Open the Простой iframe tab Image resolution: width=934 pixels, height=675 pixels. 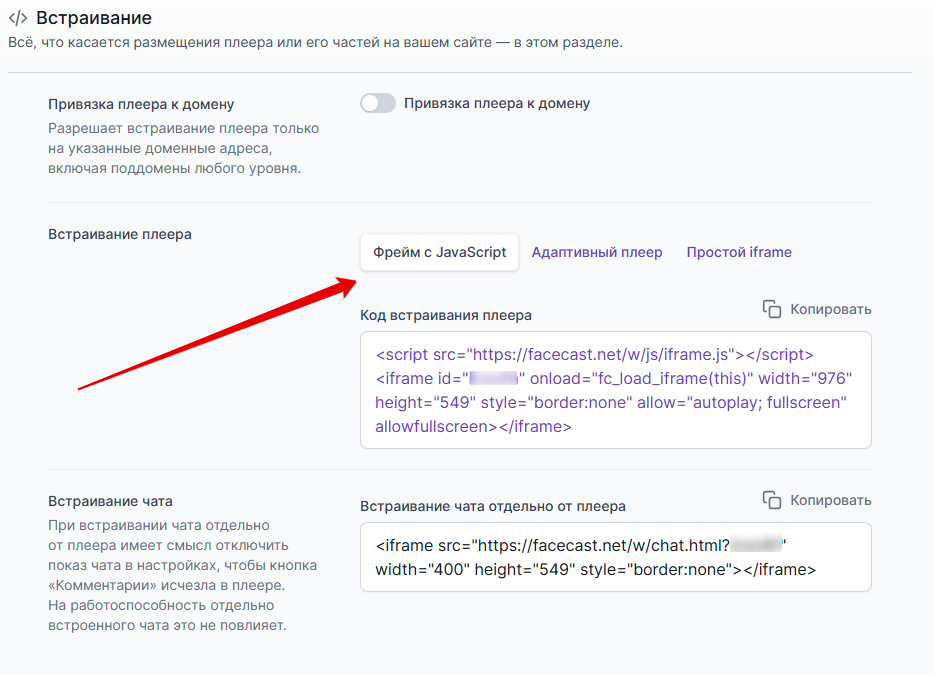tap(739, 252)
